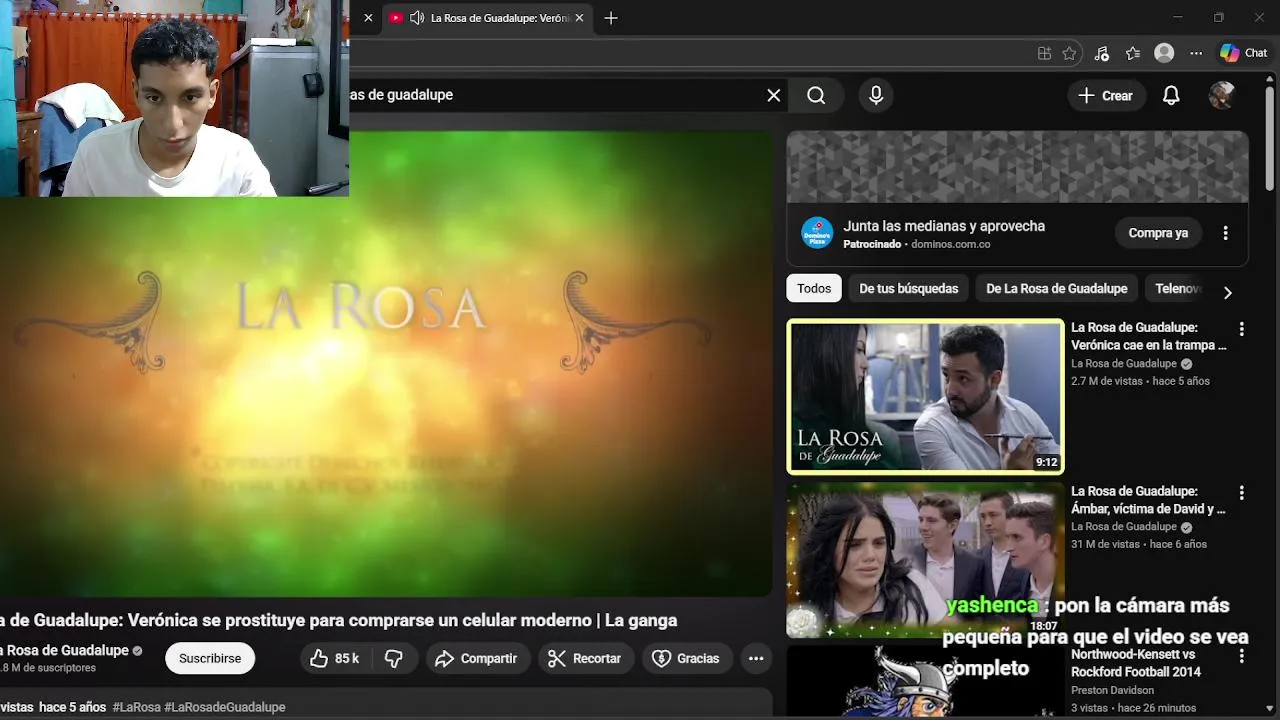The height and width of the screenshot is (720, 1280).
Task: Open channel La Rosa de Guadalupe under Verónica video
Action: tap(1124, 364)
